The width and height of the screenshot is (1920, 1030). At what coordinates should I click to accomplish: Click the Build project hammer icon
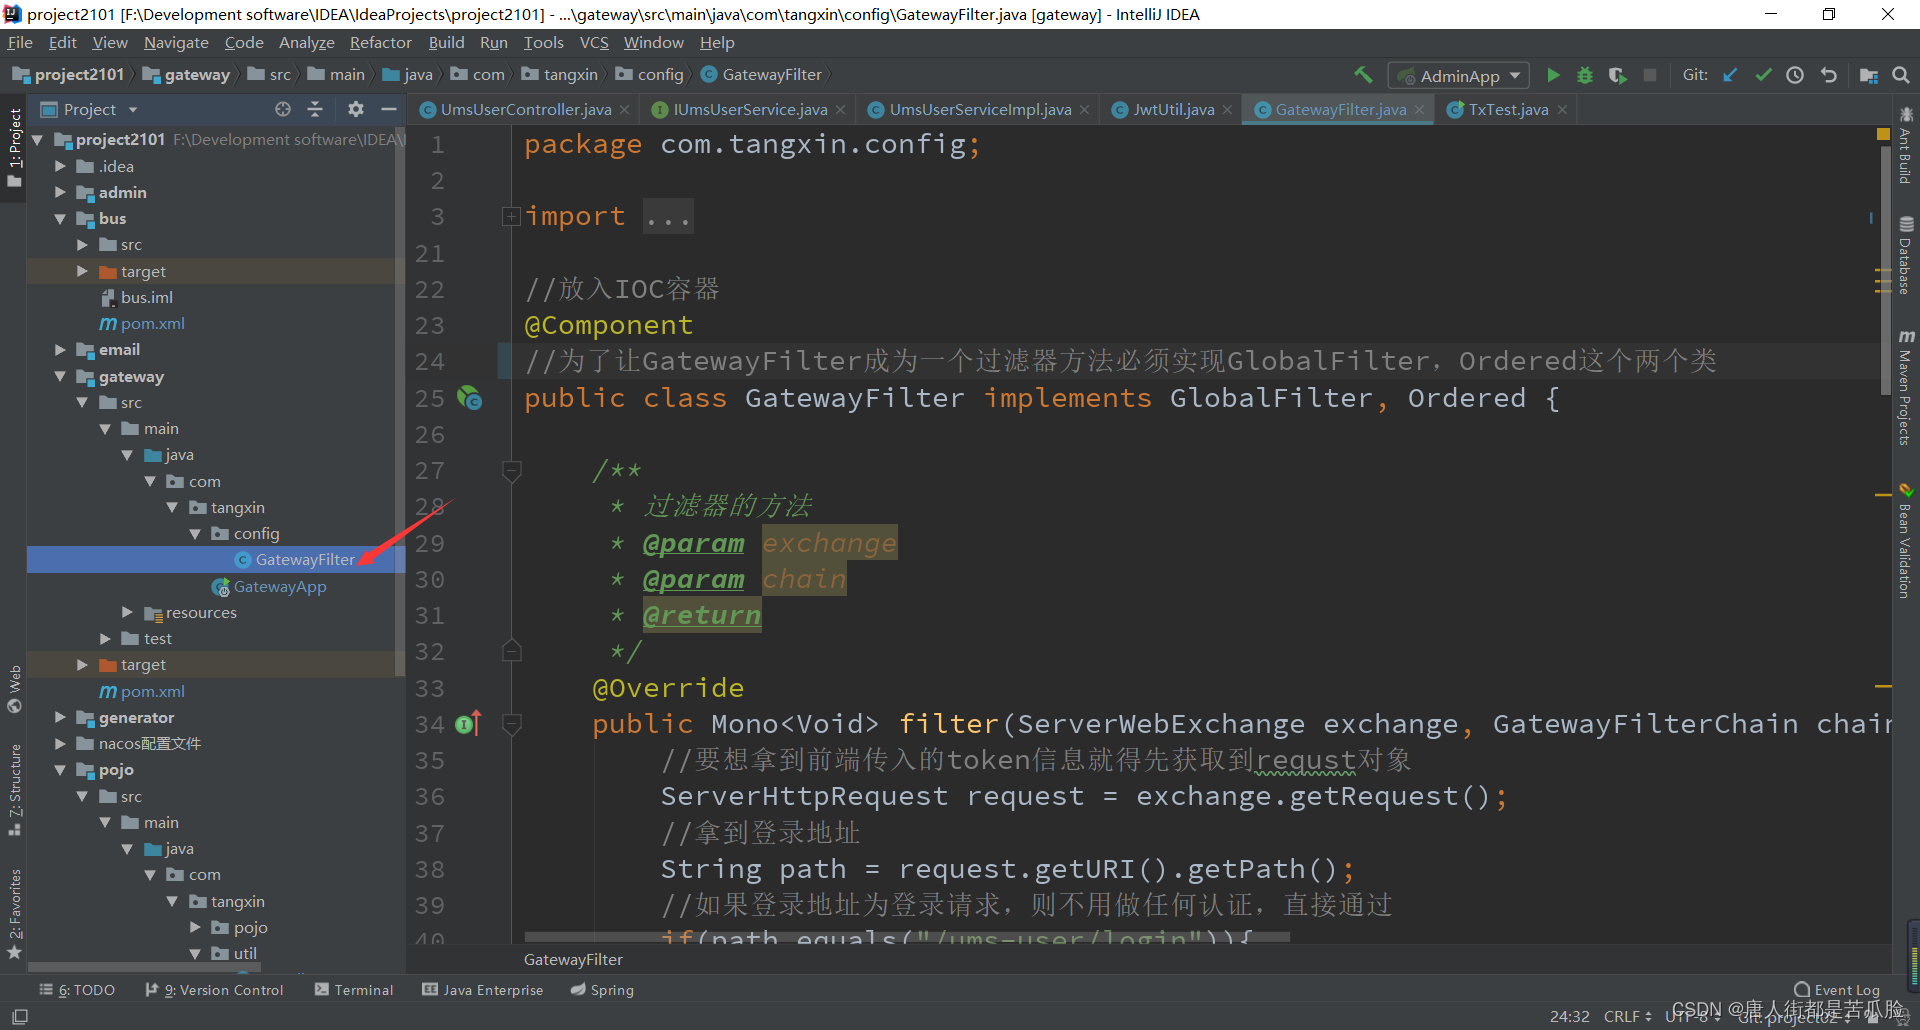tap(1363, 75)
